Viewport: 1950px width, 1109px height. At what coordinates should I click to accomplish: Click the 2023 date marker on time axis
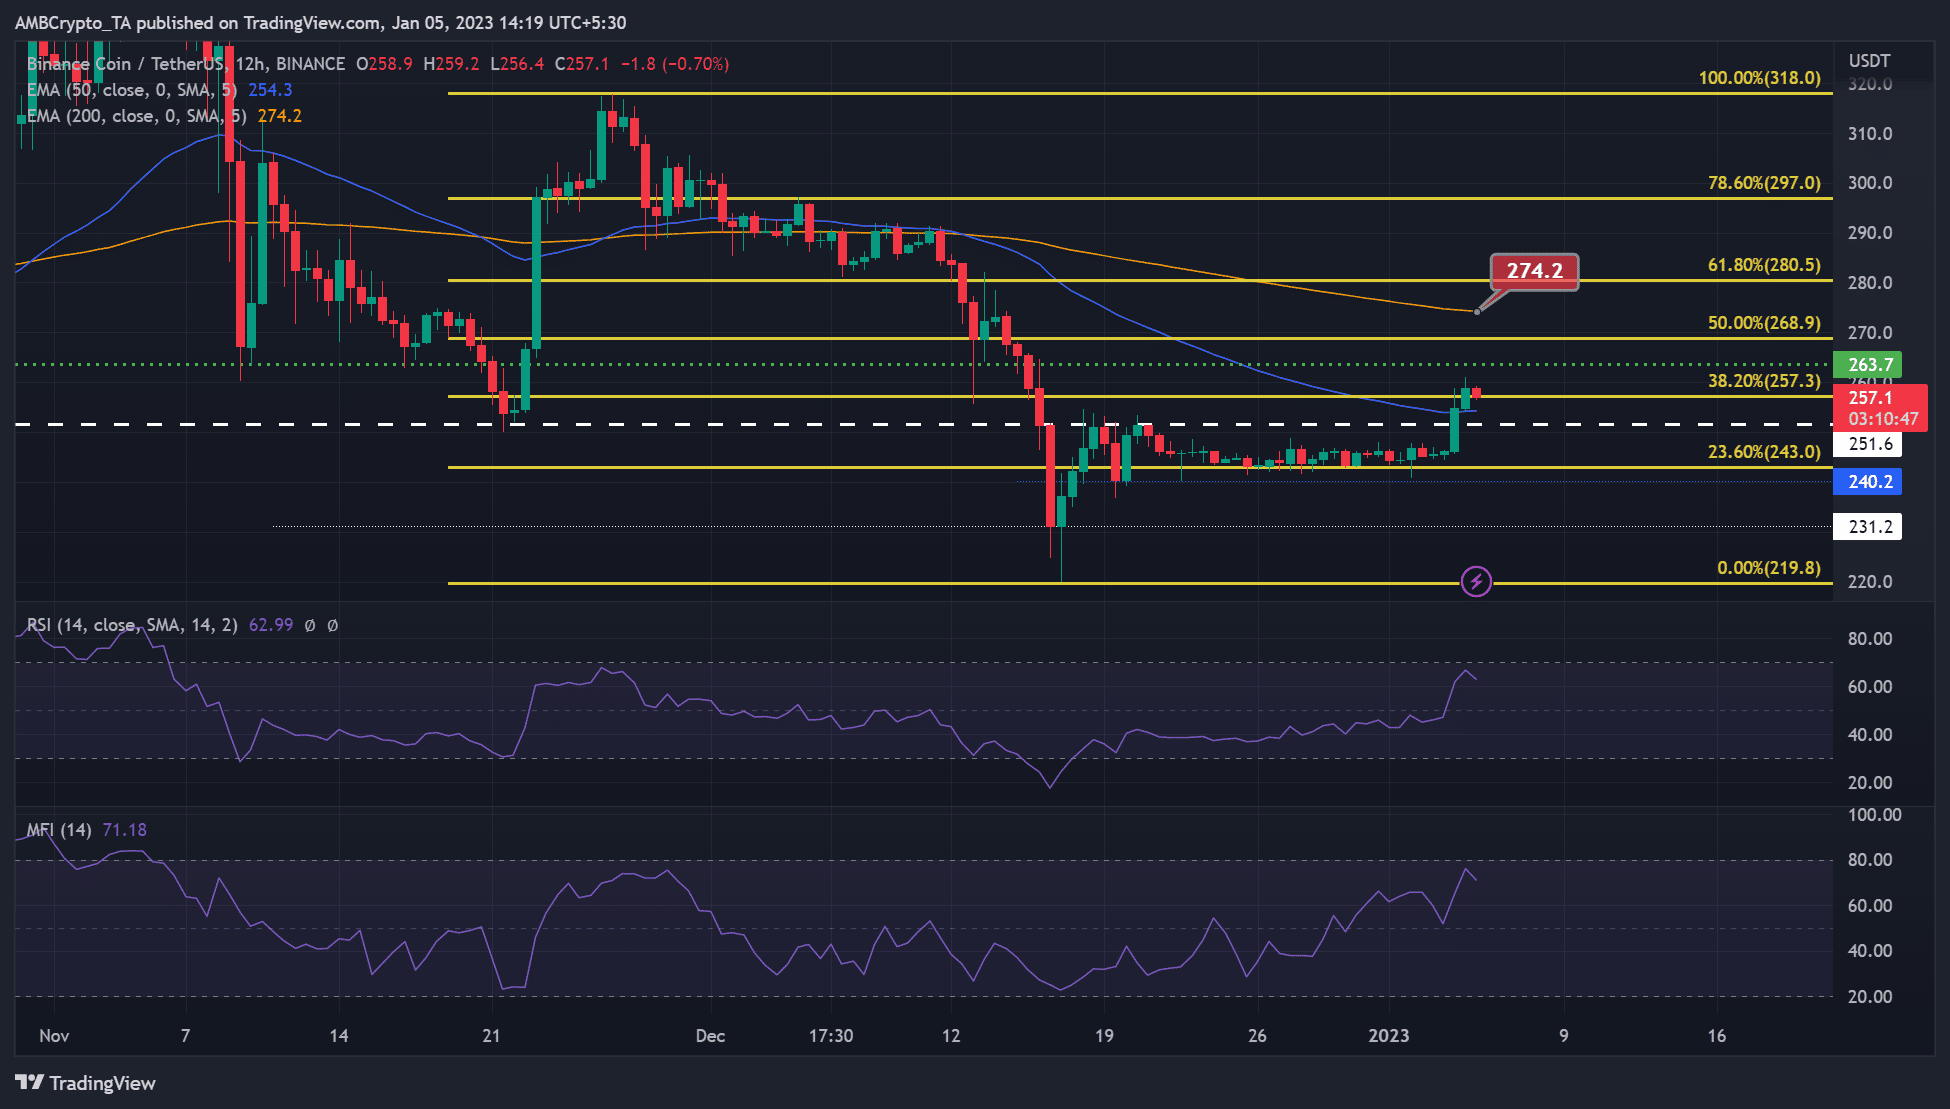1389,1036
